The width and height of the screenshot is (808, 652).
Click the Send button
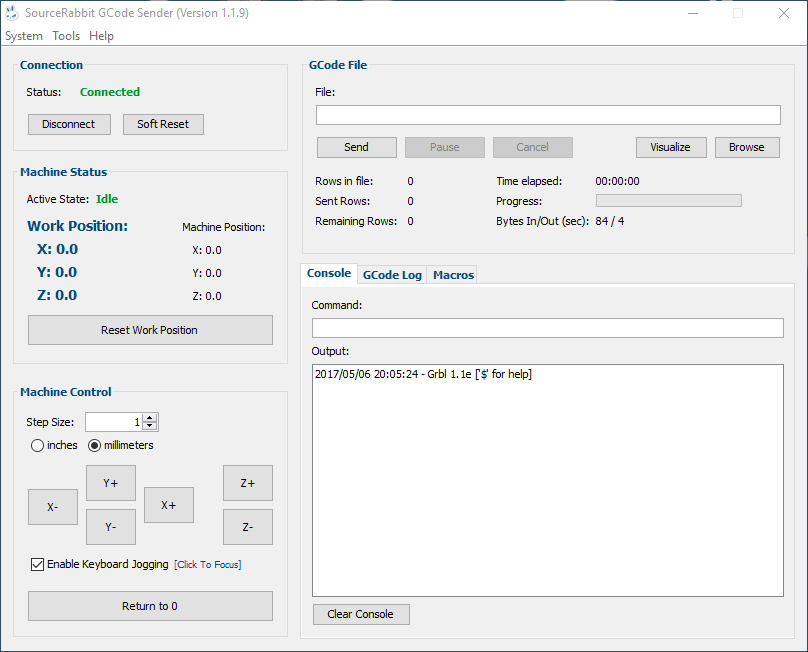pyautogui.click(x=357, y=147)
